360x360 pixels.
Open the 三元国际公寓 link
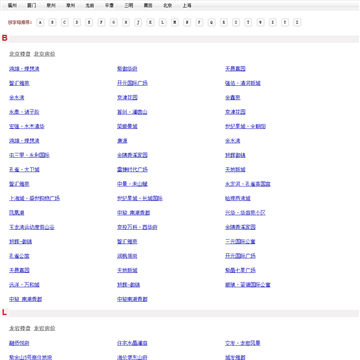coord(240,242)
